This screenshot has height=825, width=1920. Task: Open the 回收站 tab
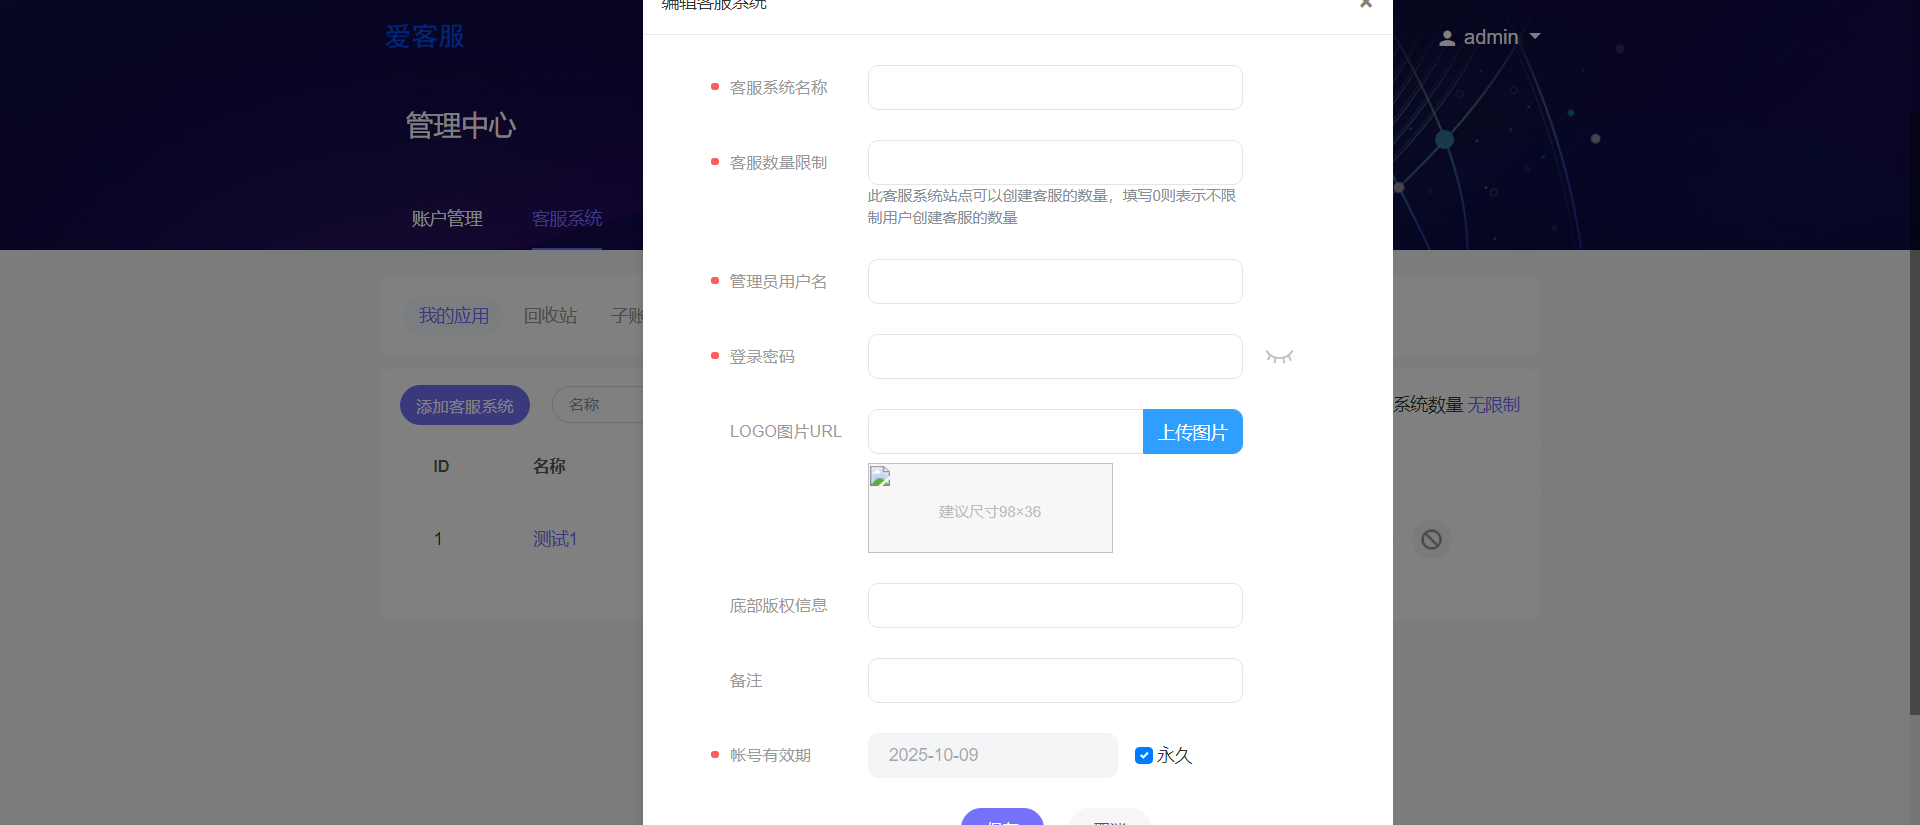(550, 316)
